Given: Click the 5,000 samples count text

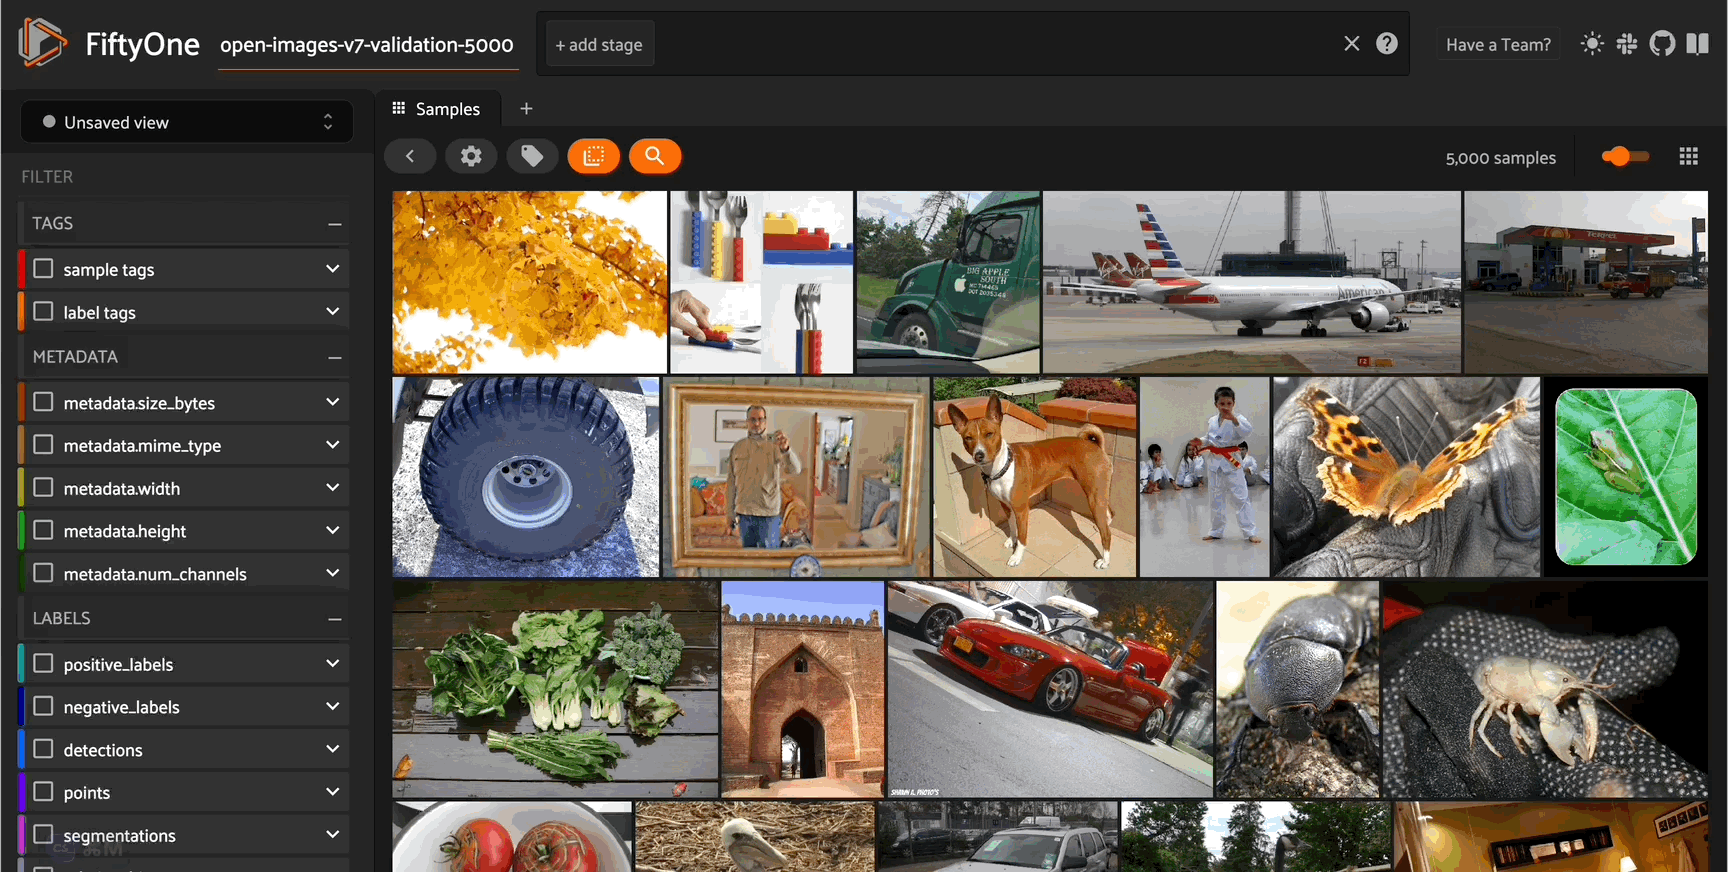Looking at the screenshot, I should point(1500,158).
